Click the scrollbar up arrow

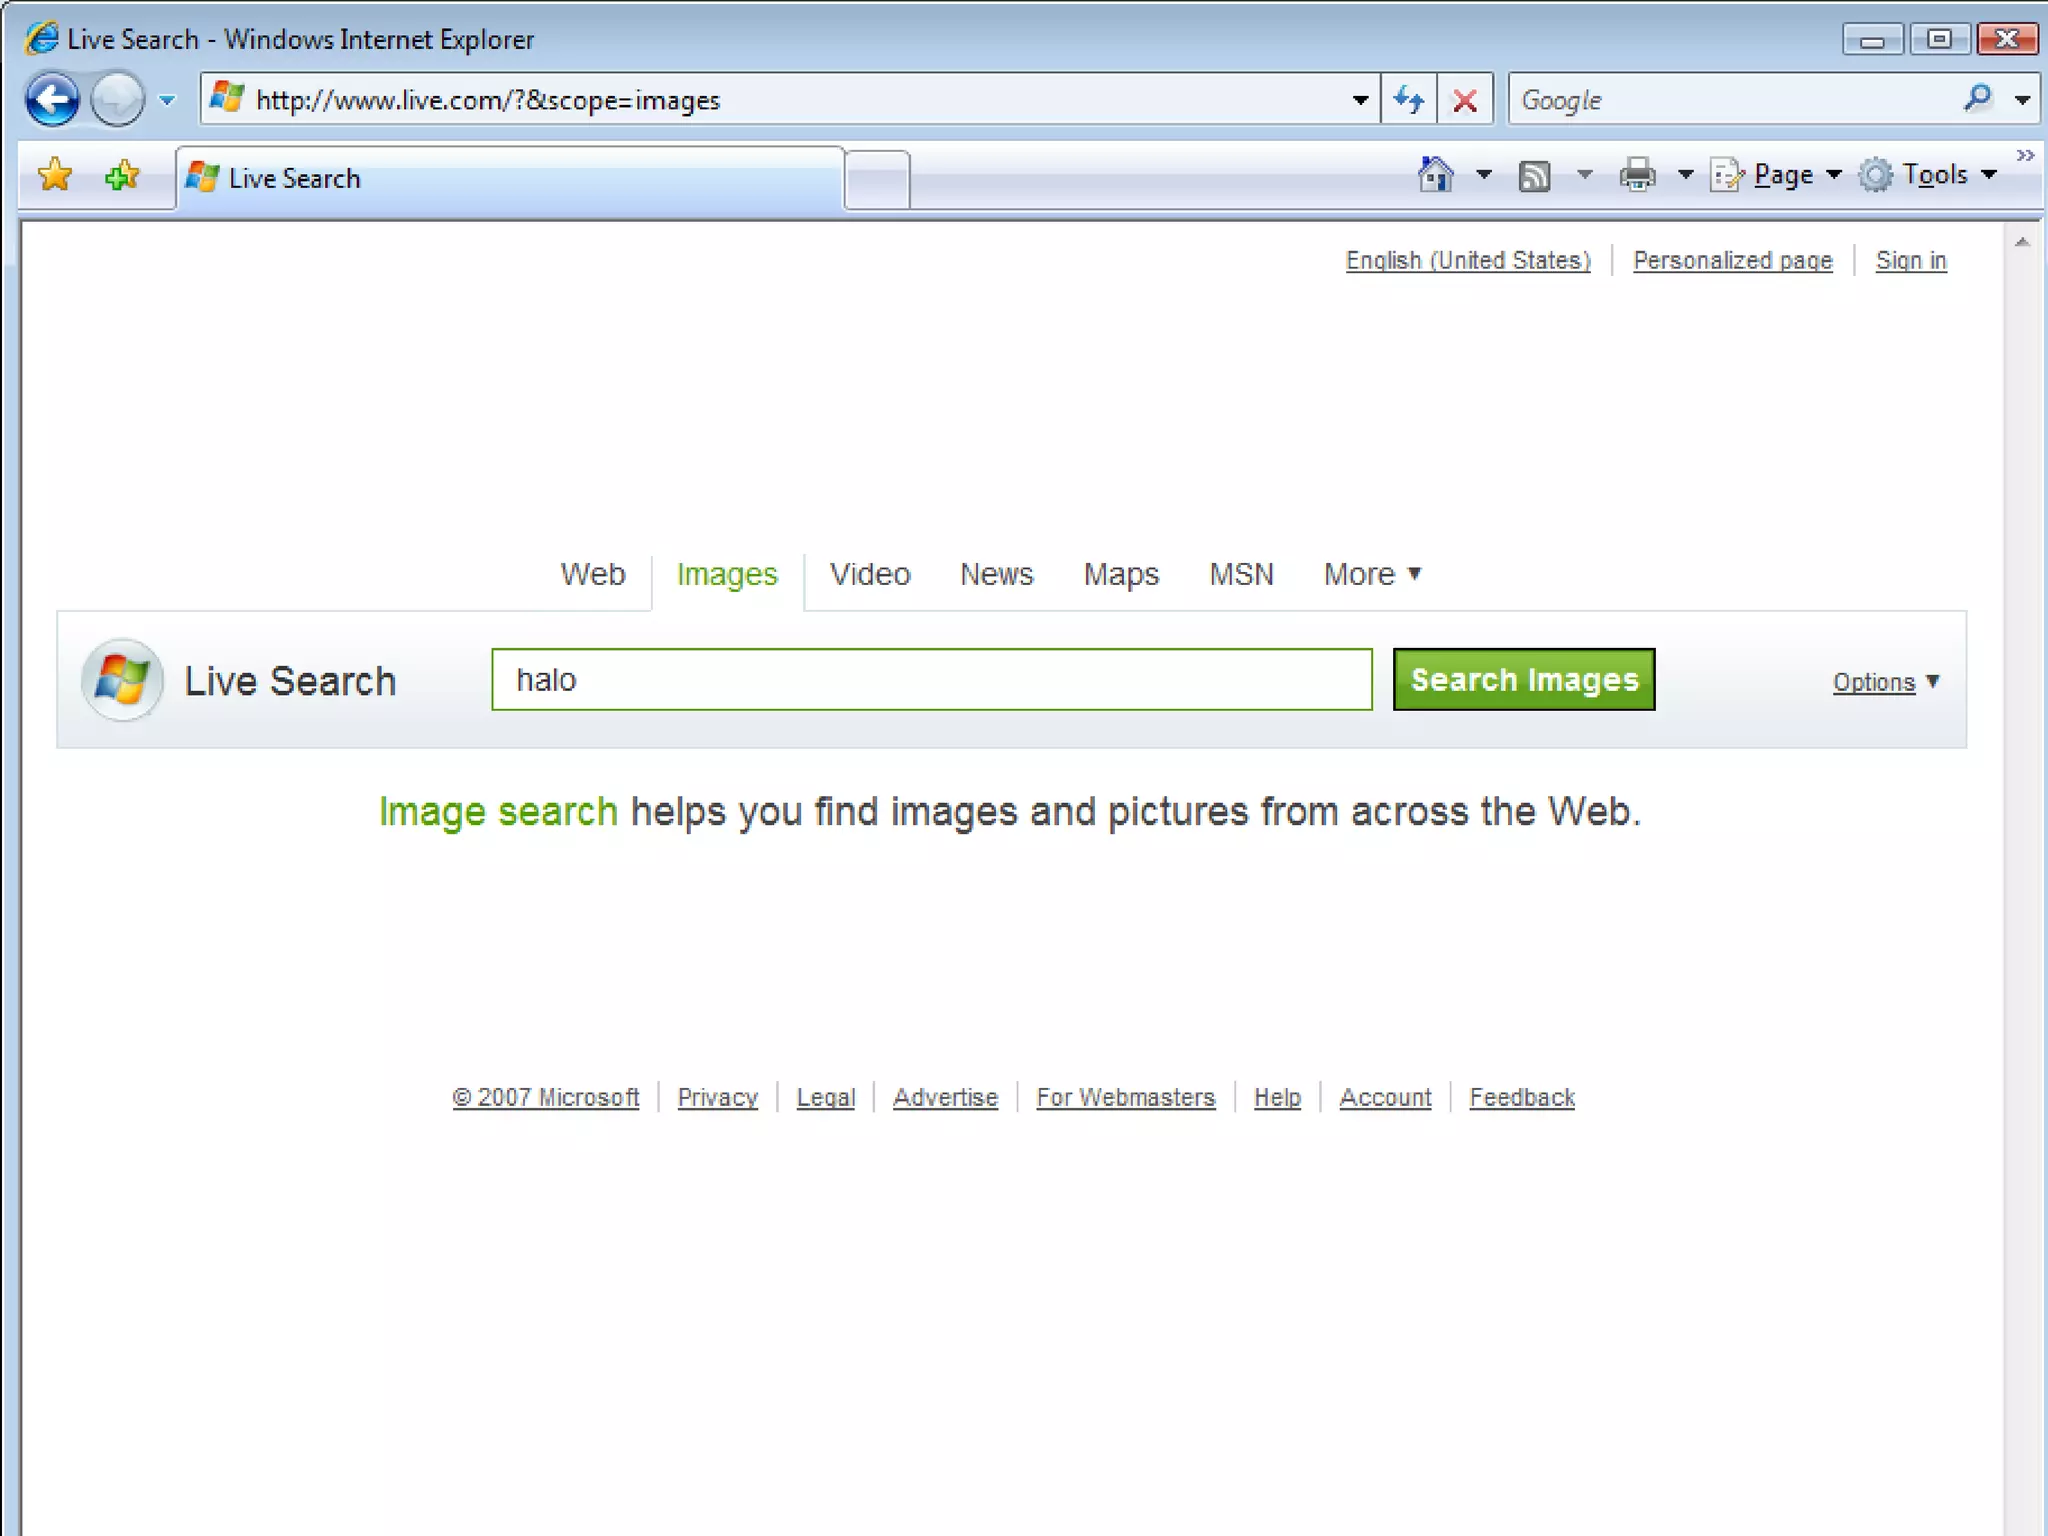(x=2022, y=242)
